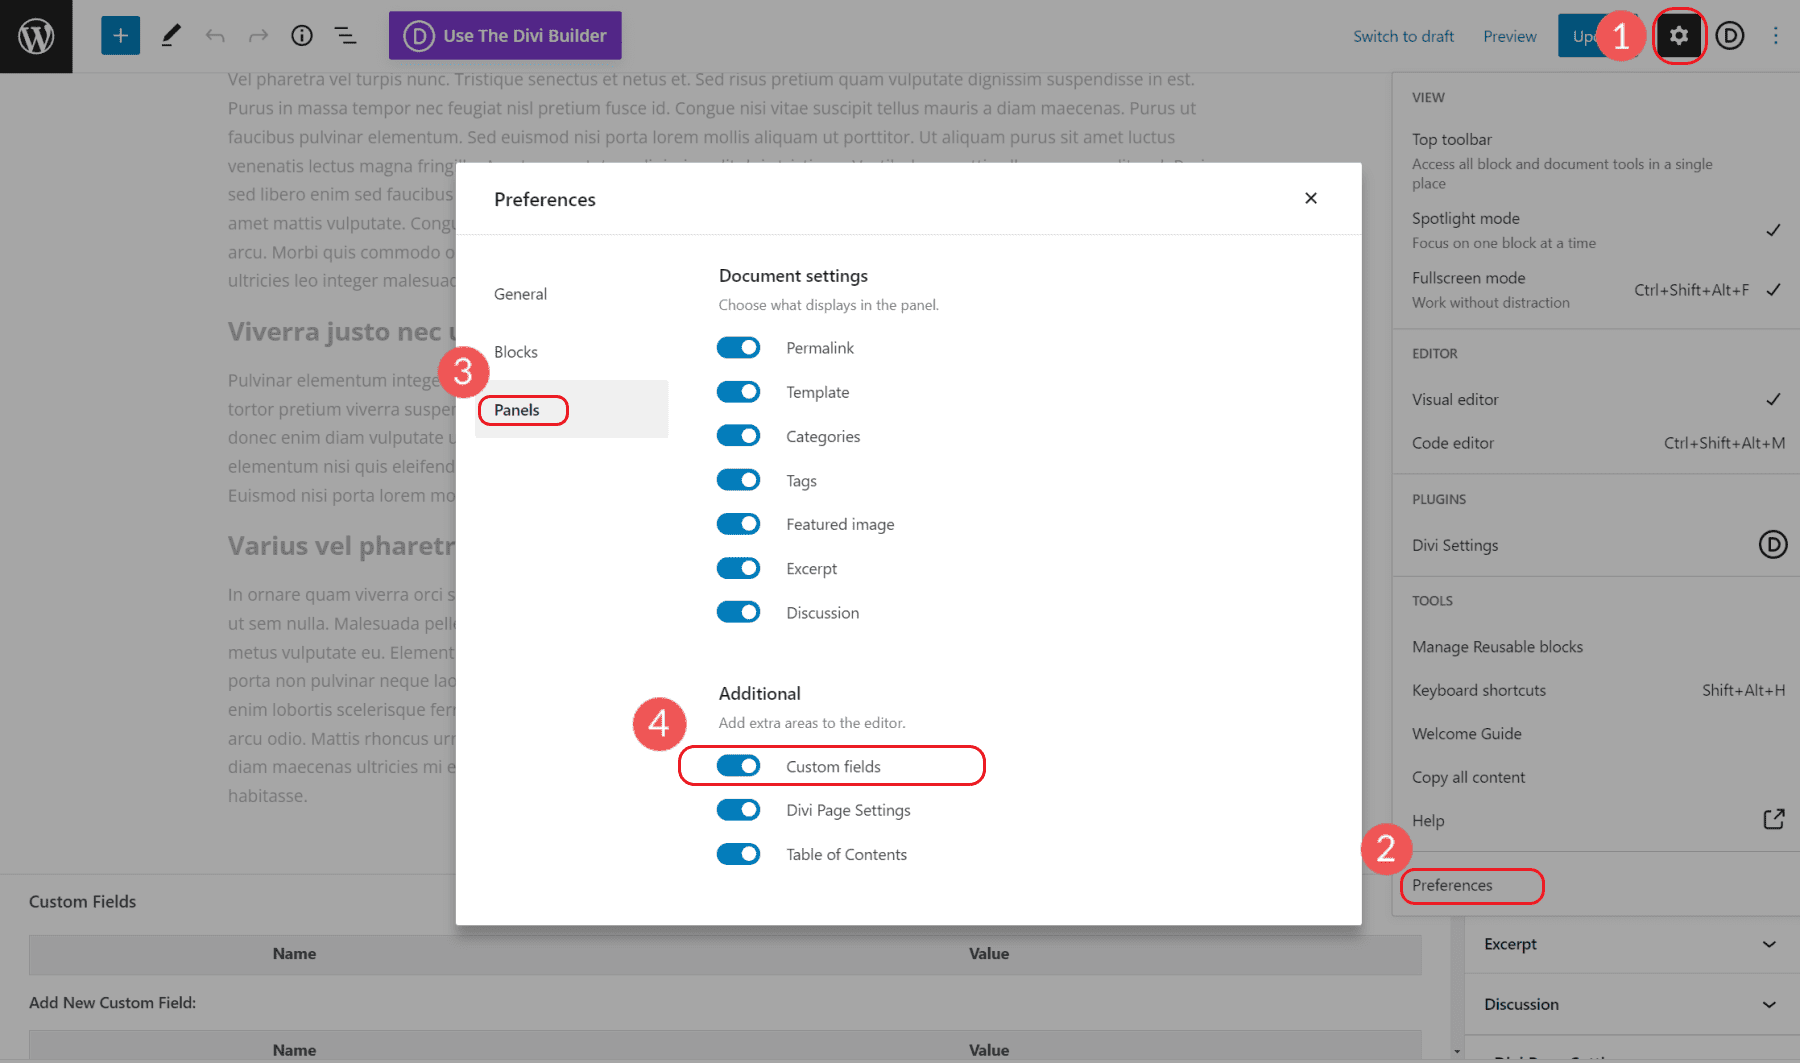
Task: Open the List View outline
Action: (x=346, y=35)
